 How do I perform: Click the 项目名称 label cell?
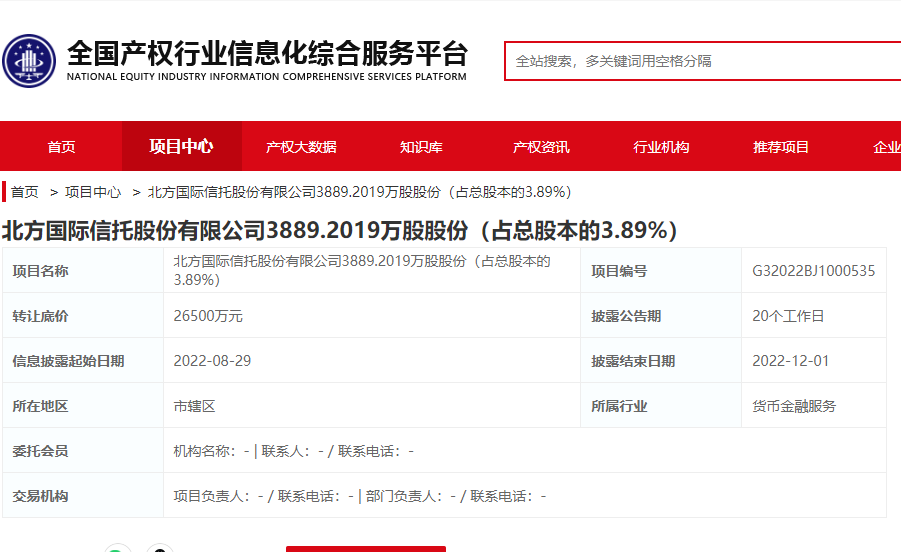pyautogui.click(x=83, y=271)
